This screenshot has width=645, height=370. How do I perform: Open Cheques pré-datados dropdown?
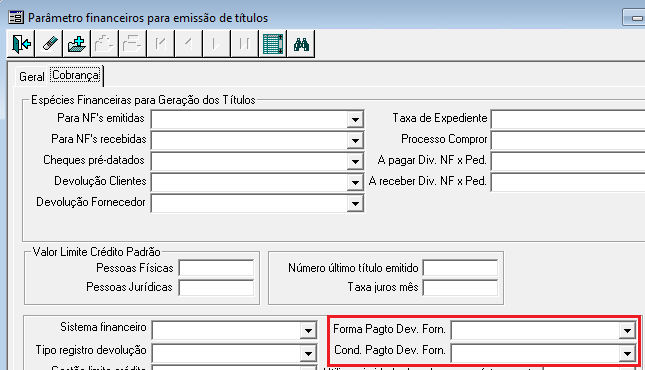[x=355, y=162]
